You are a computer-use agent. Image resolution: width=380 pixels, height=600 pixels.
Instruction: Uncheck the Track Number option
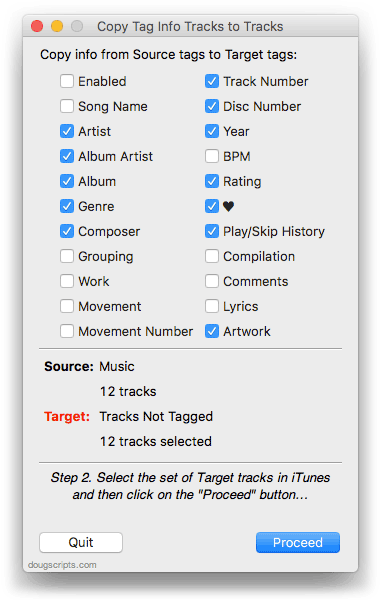212,82
